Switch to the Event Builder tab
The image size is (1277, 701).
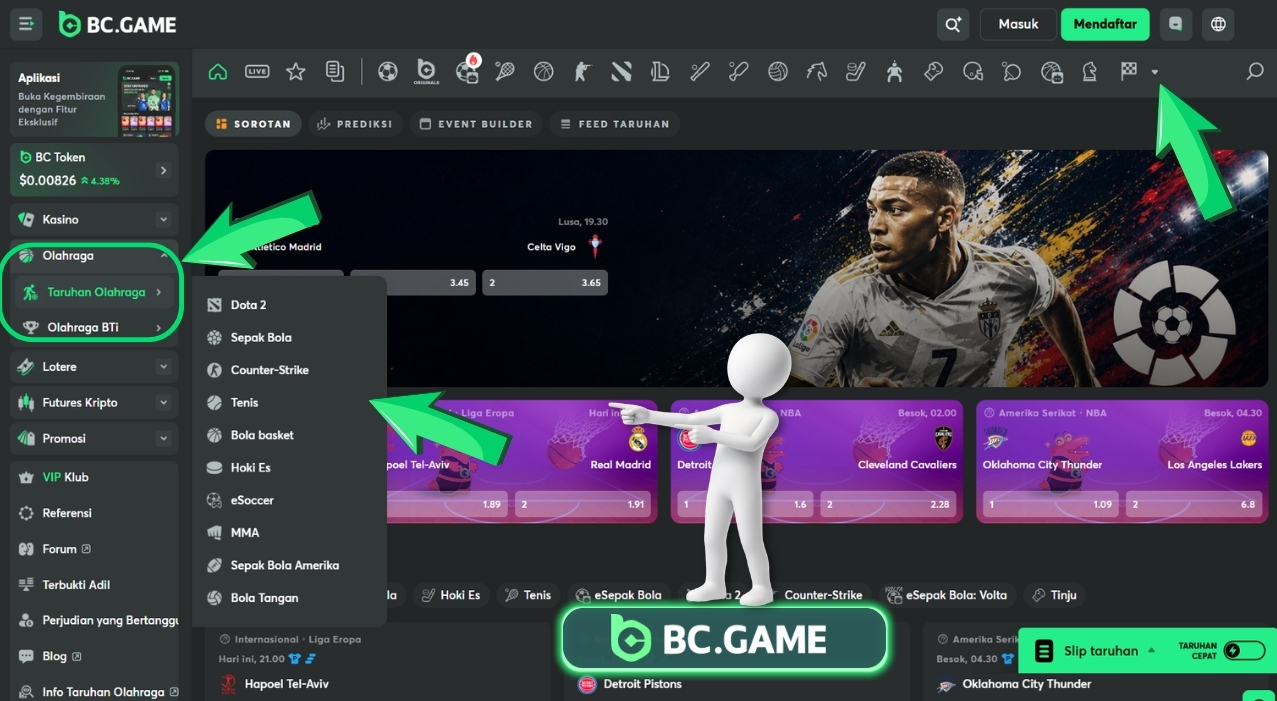click(476, 124)
